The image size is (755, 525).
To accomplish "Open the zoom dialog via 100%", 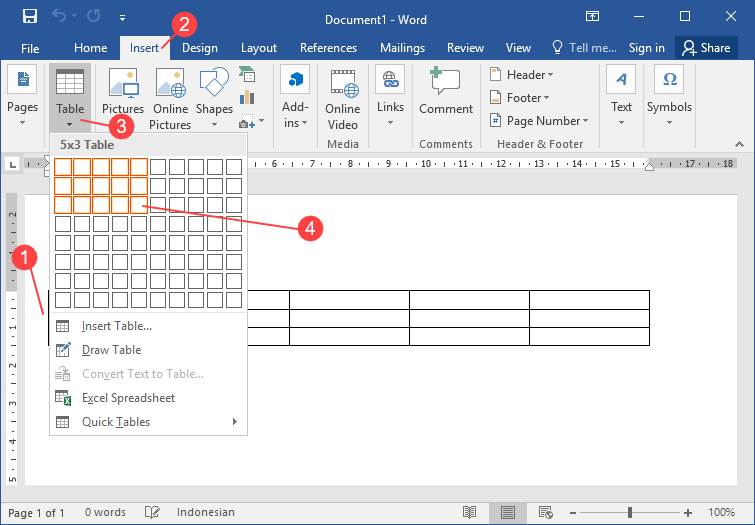I will tap(721, 512).
